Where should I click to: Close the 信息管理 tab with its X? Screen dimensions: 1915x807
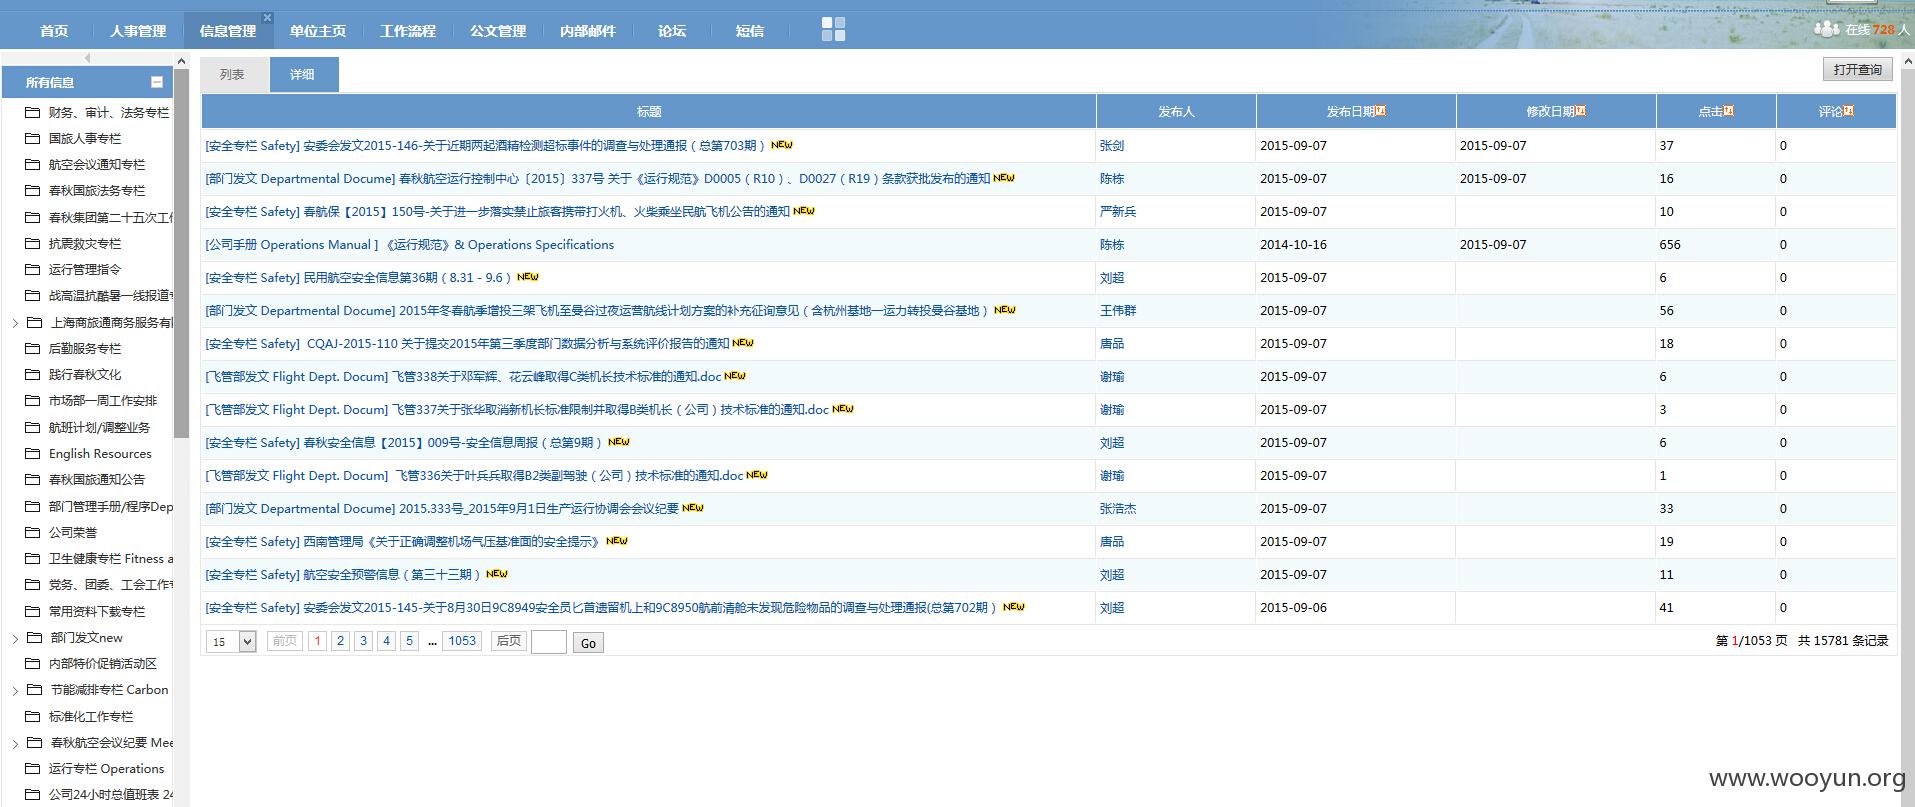(267, 17)
